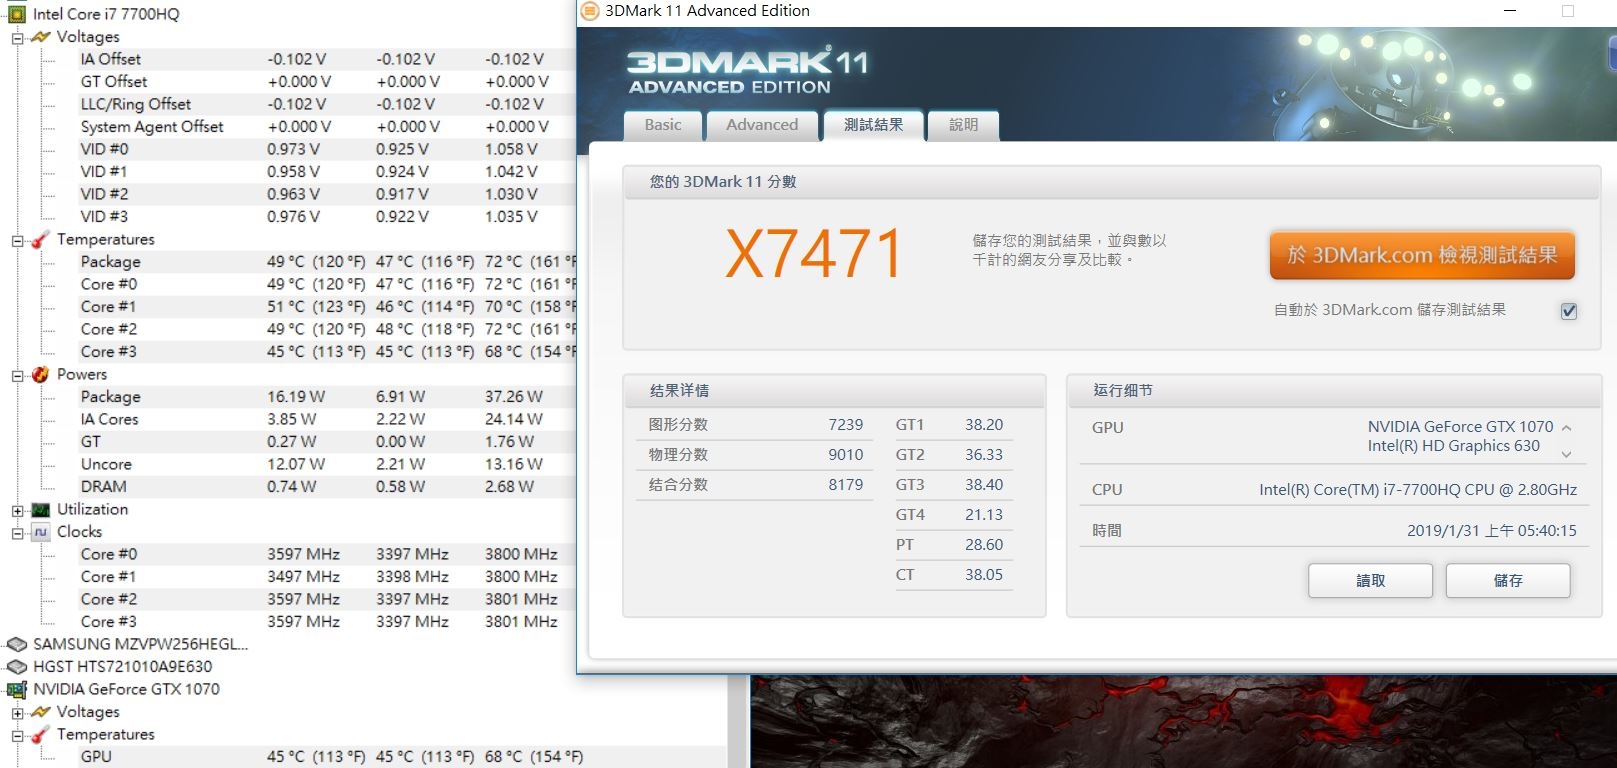Click the NVIDIA GeForce GTX 1070 card icon
The height and width of the screenshot is (768, 1617).
17,689
